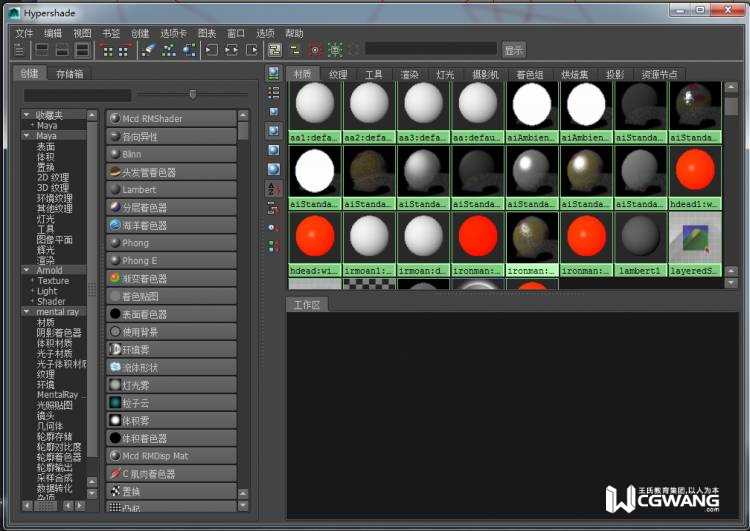The image size is (750, 531).
Task: Create a Blinn material node
Action: tap(171, 154)
